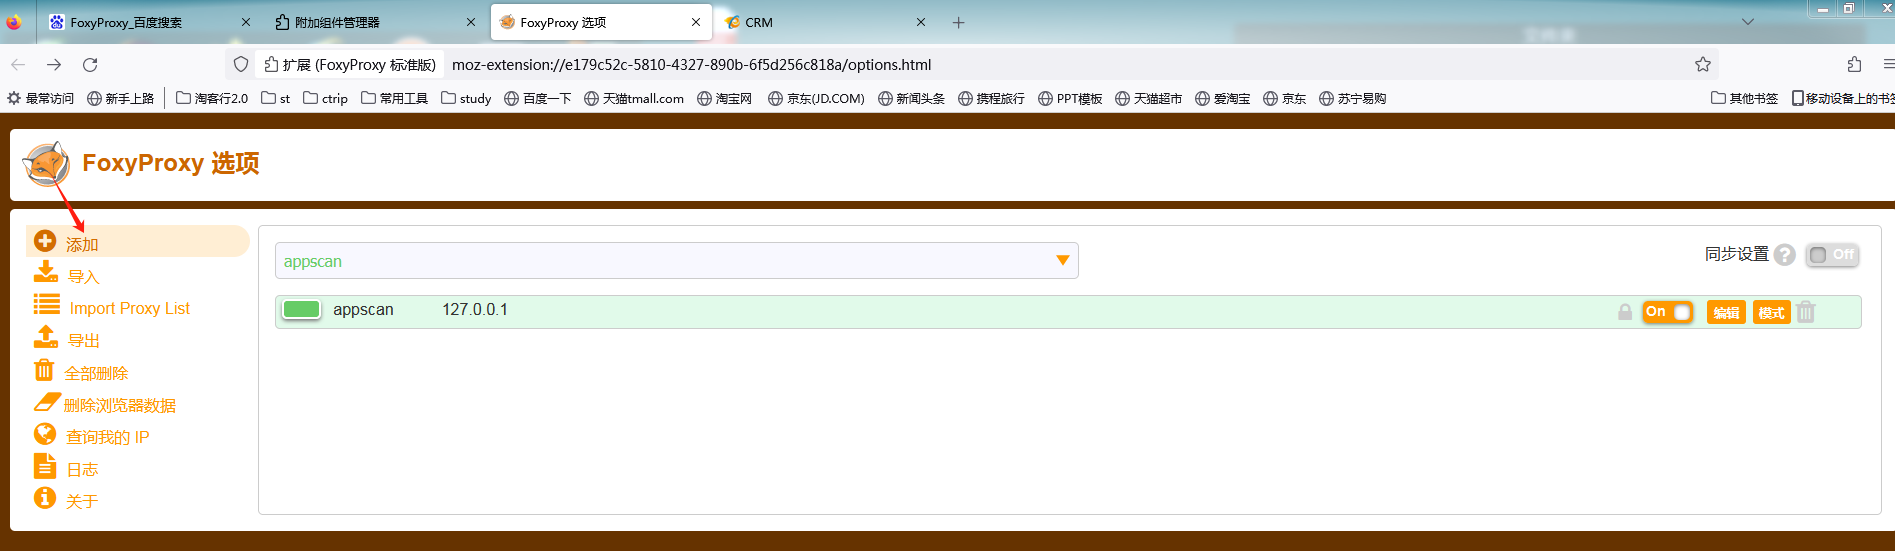Open the 苏宁易购 bookmark
The height and width of the screenshot is (551, 1895).
click(x=1352, y=98)
